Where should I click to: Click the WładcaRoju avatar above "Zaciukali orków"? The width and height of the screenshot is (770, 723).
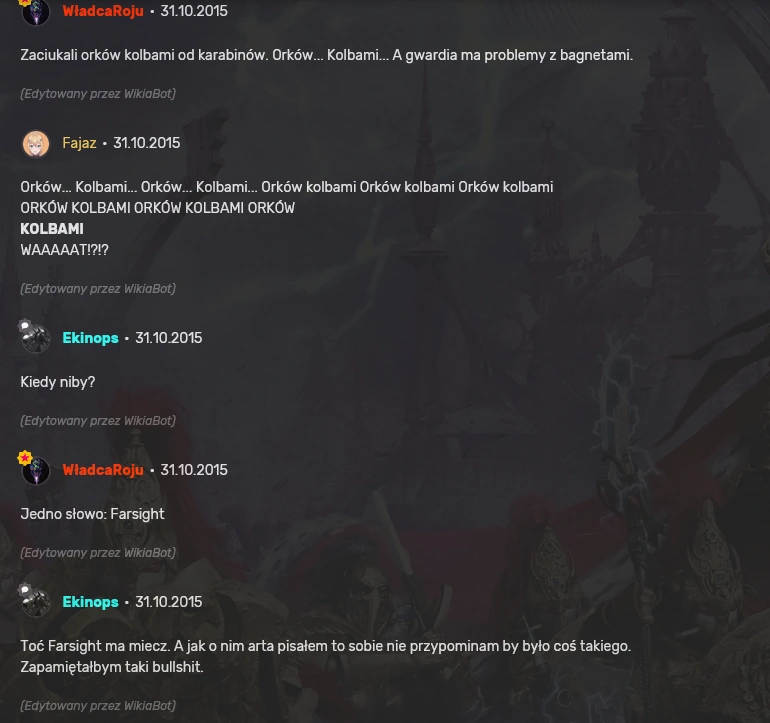pyautogui.click(x=36, y=12)
